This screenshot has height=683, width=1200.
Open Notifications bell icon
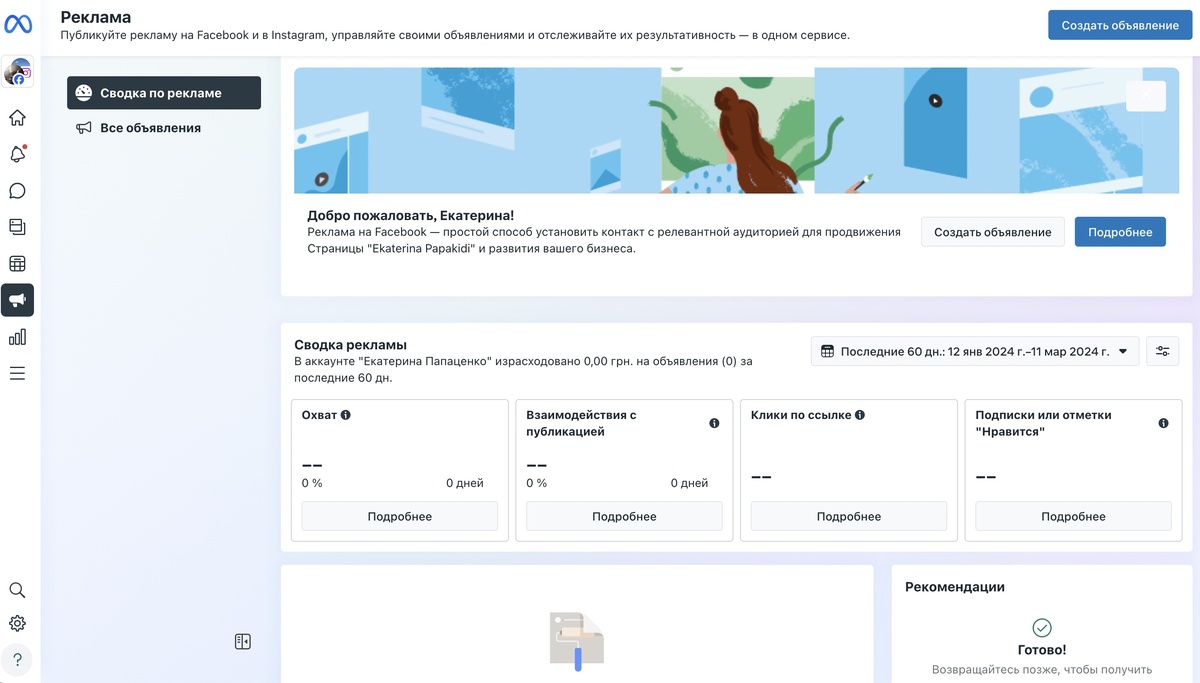coord(17,154)
